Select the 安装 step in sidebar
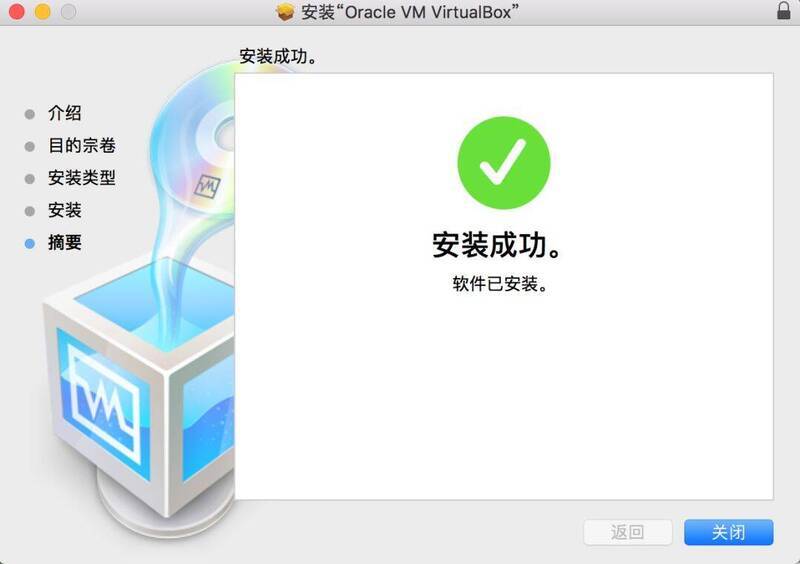Image resolution: width=800 pixels, height=564 pixels. tap(65, 210)
